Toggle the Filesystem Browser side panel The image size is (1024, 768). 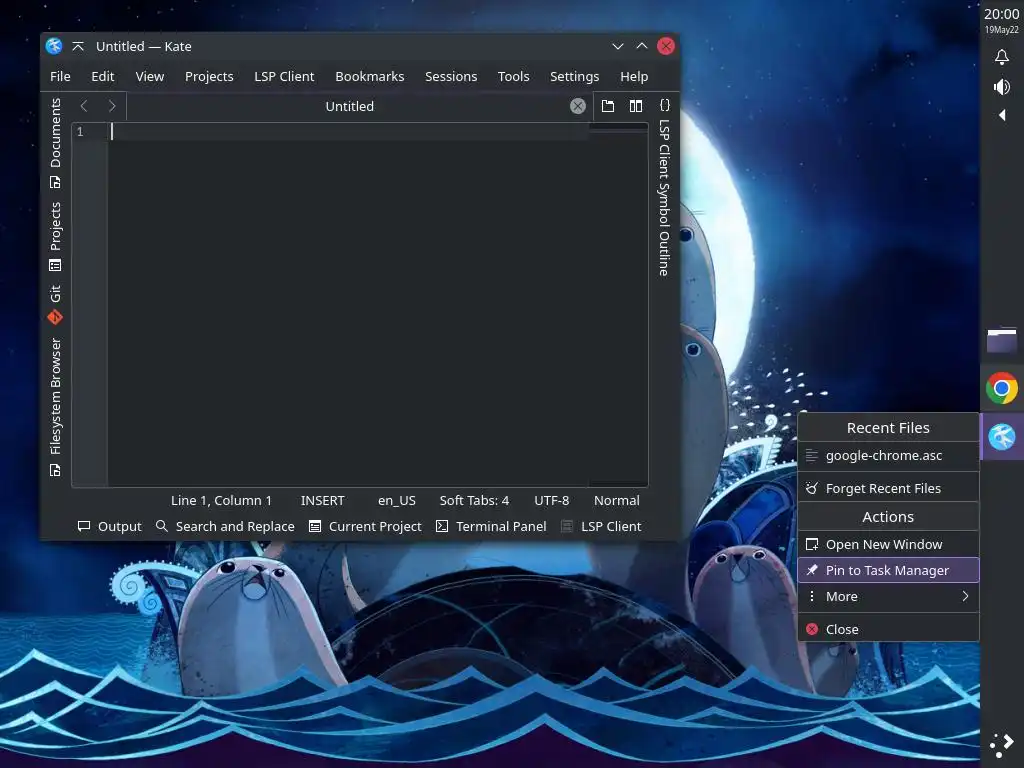coord(56,407)
